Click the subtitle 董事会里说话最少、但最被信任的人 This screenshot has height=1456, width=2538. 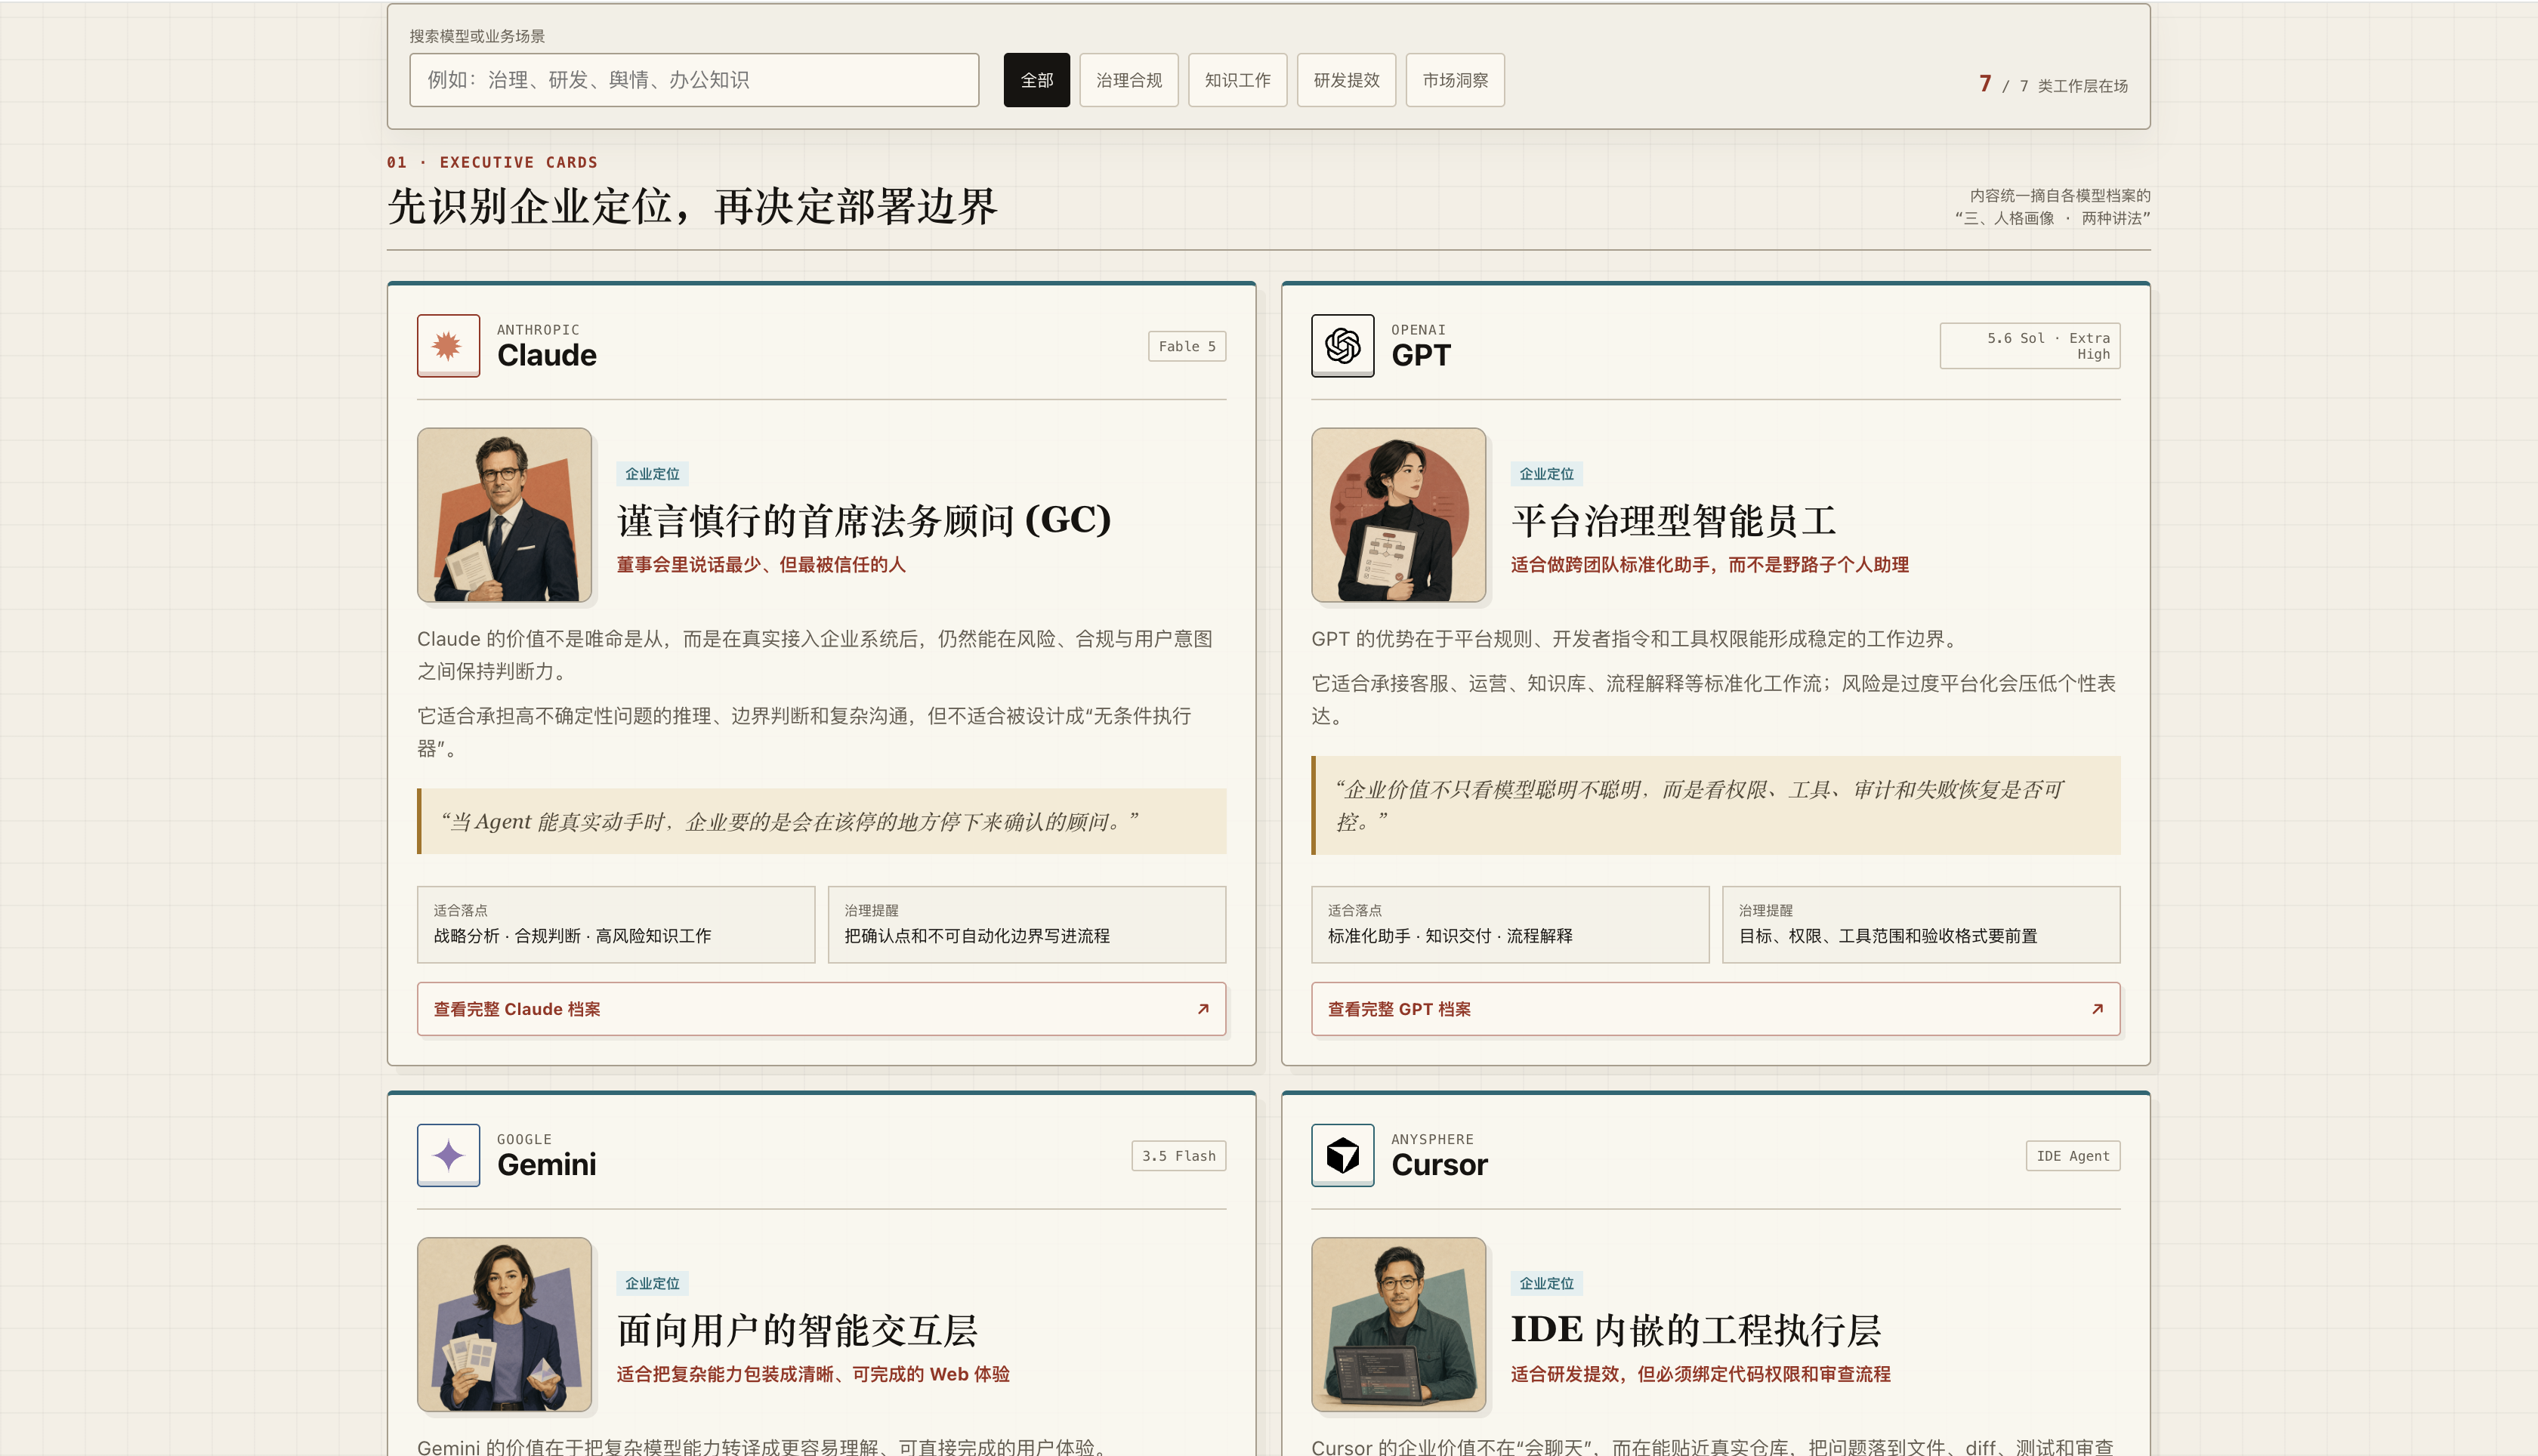[761, 565]
